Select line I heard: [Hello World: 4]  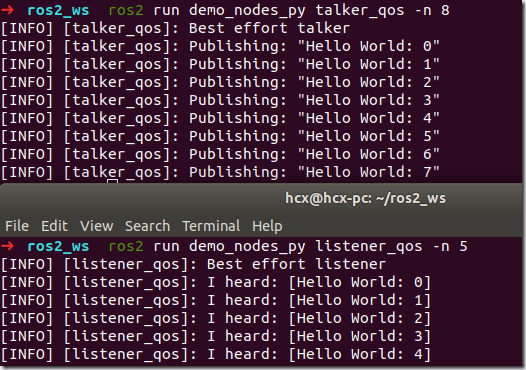tap(216, 355)
